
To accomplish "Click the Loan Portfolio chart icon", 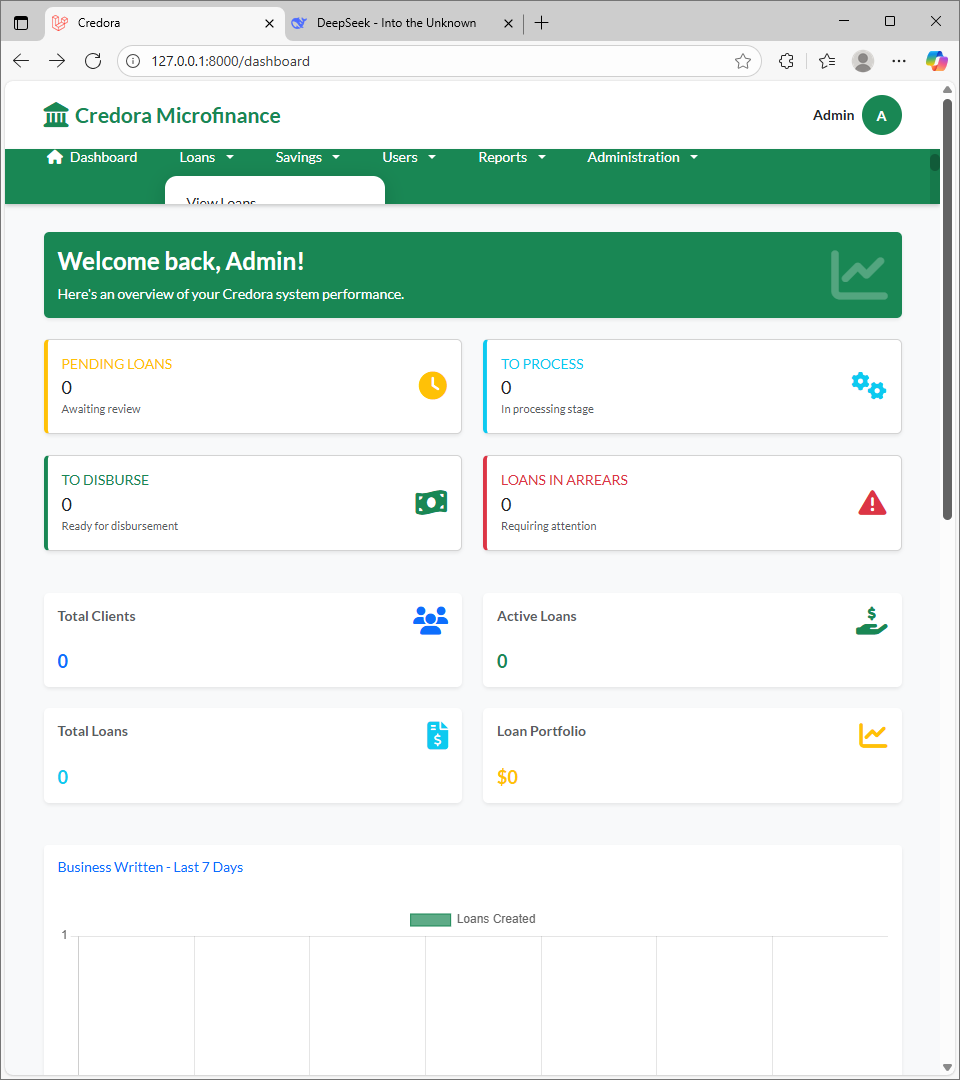I will [872, 735].
